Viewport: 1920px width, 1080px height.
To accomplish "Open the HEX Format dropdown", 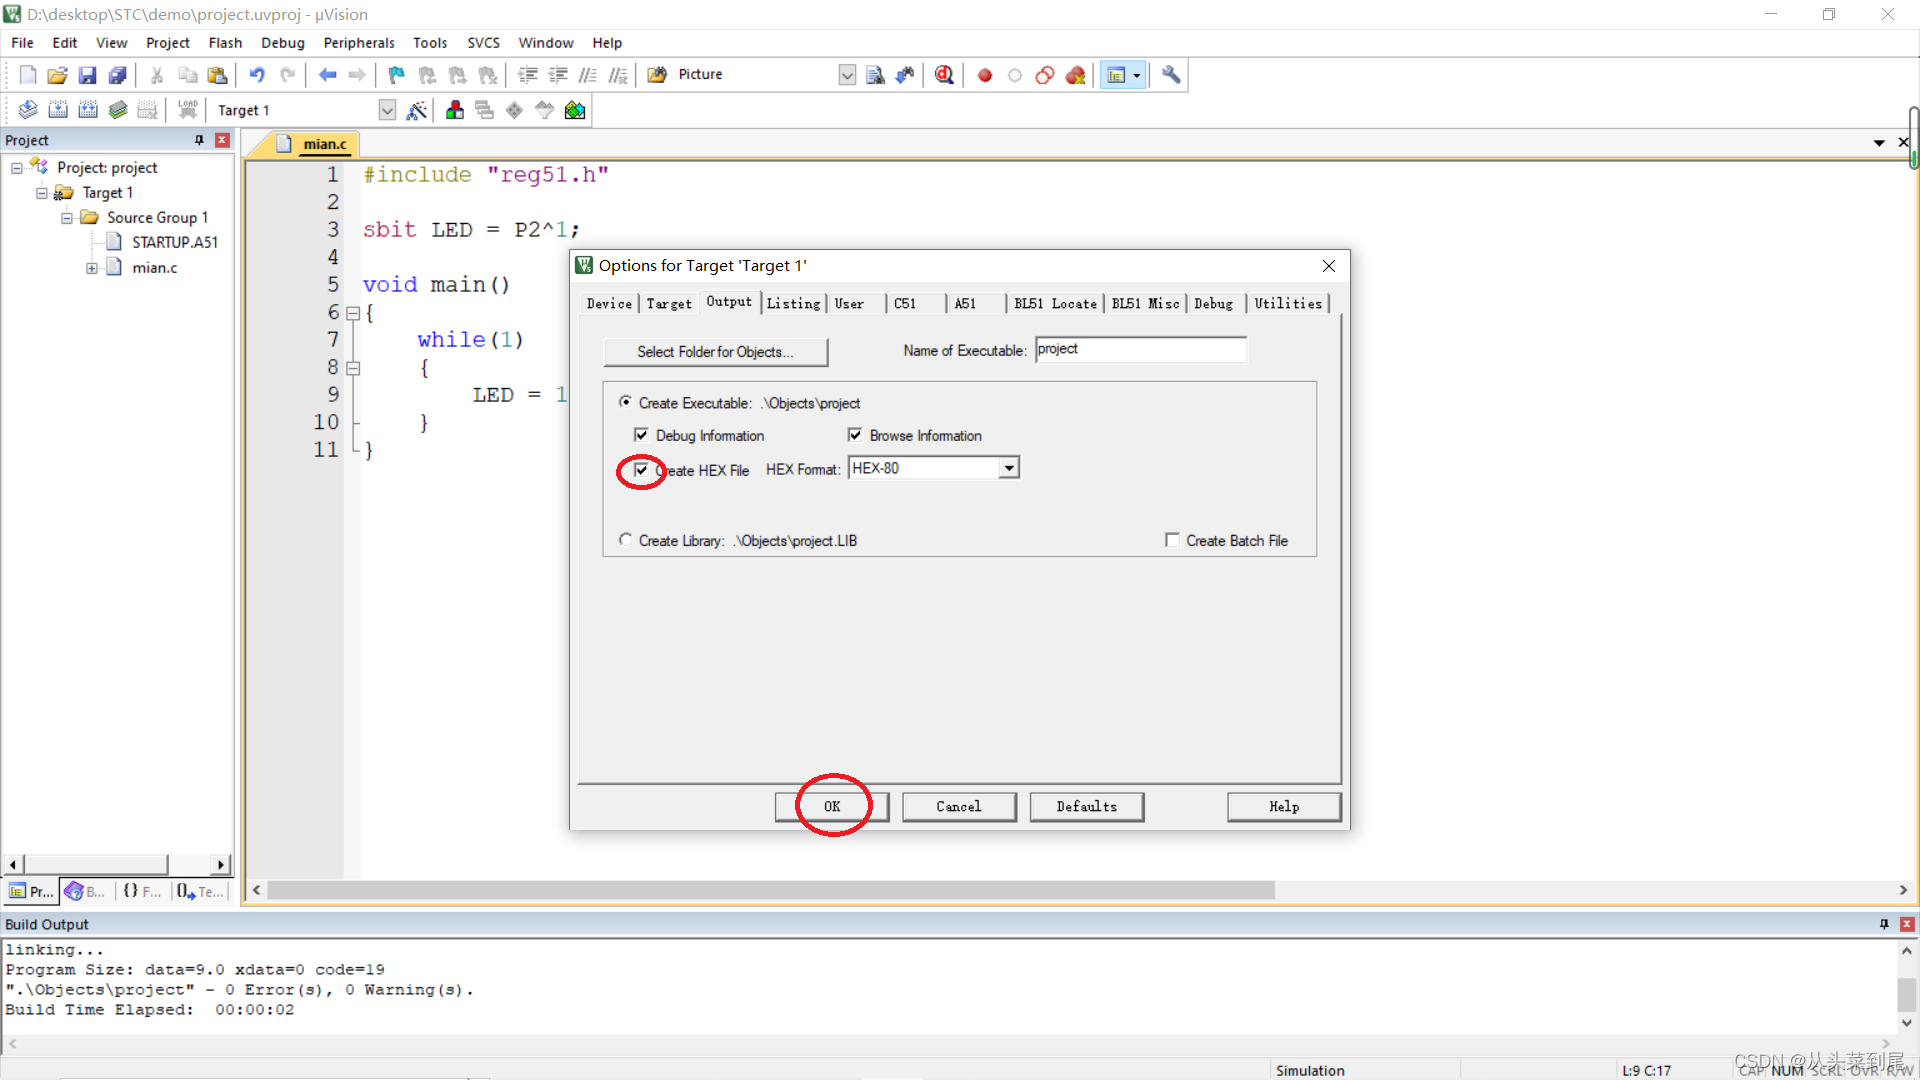I will coord(1009,468).
